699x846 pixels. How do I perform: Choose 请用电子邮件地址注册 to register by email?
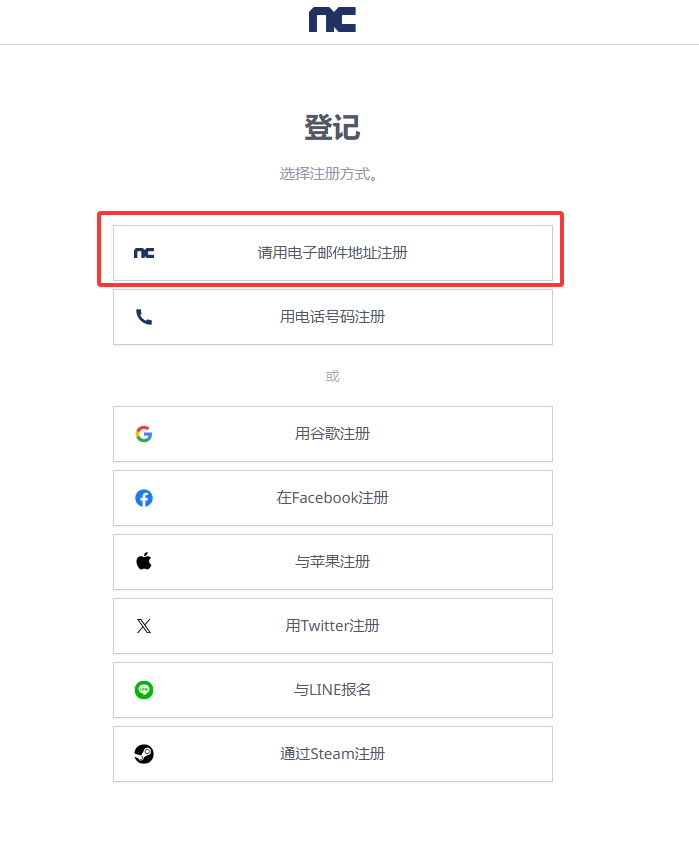(x=333, y=253)
